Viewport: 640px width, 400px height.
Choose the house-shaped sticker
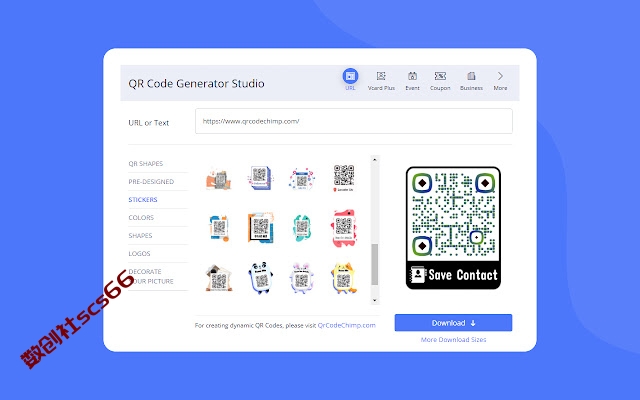click(x=219, y=278)
